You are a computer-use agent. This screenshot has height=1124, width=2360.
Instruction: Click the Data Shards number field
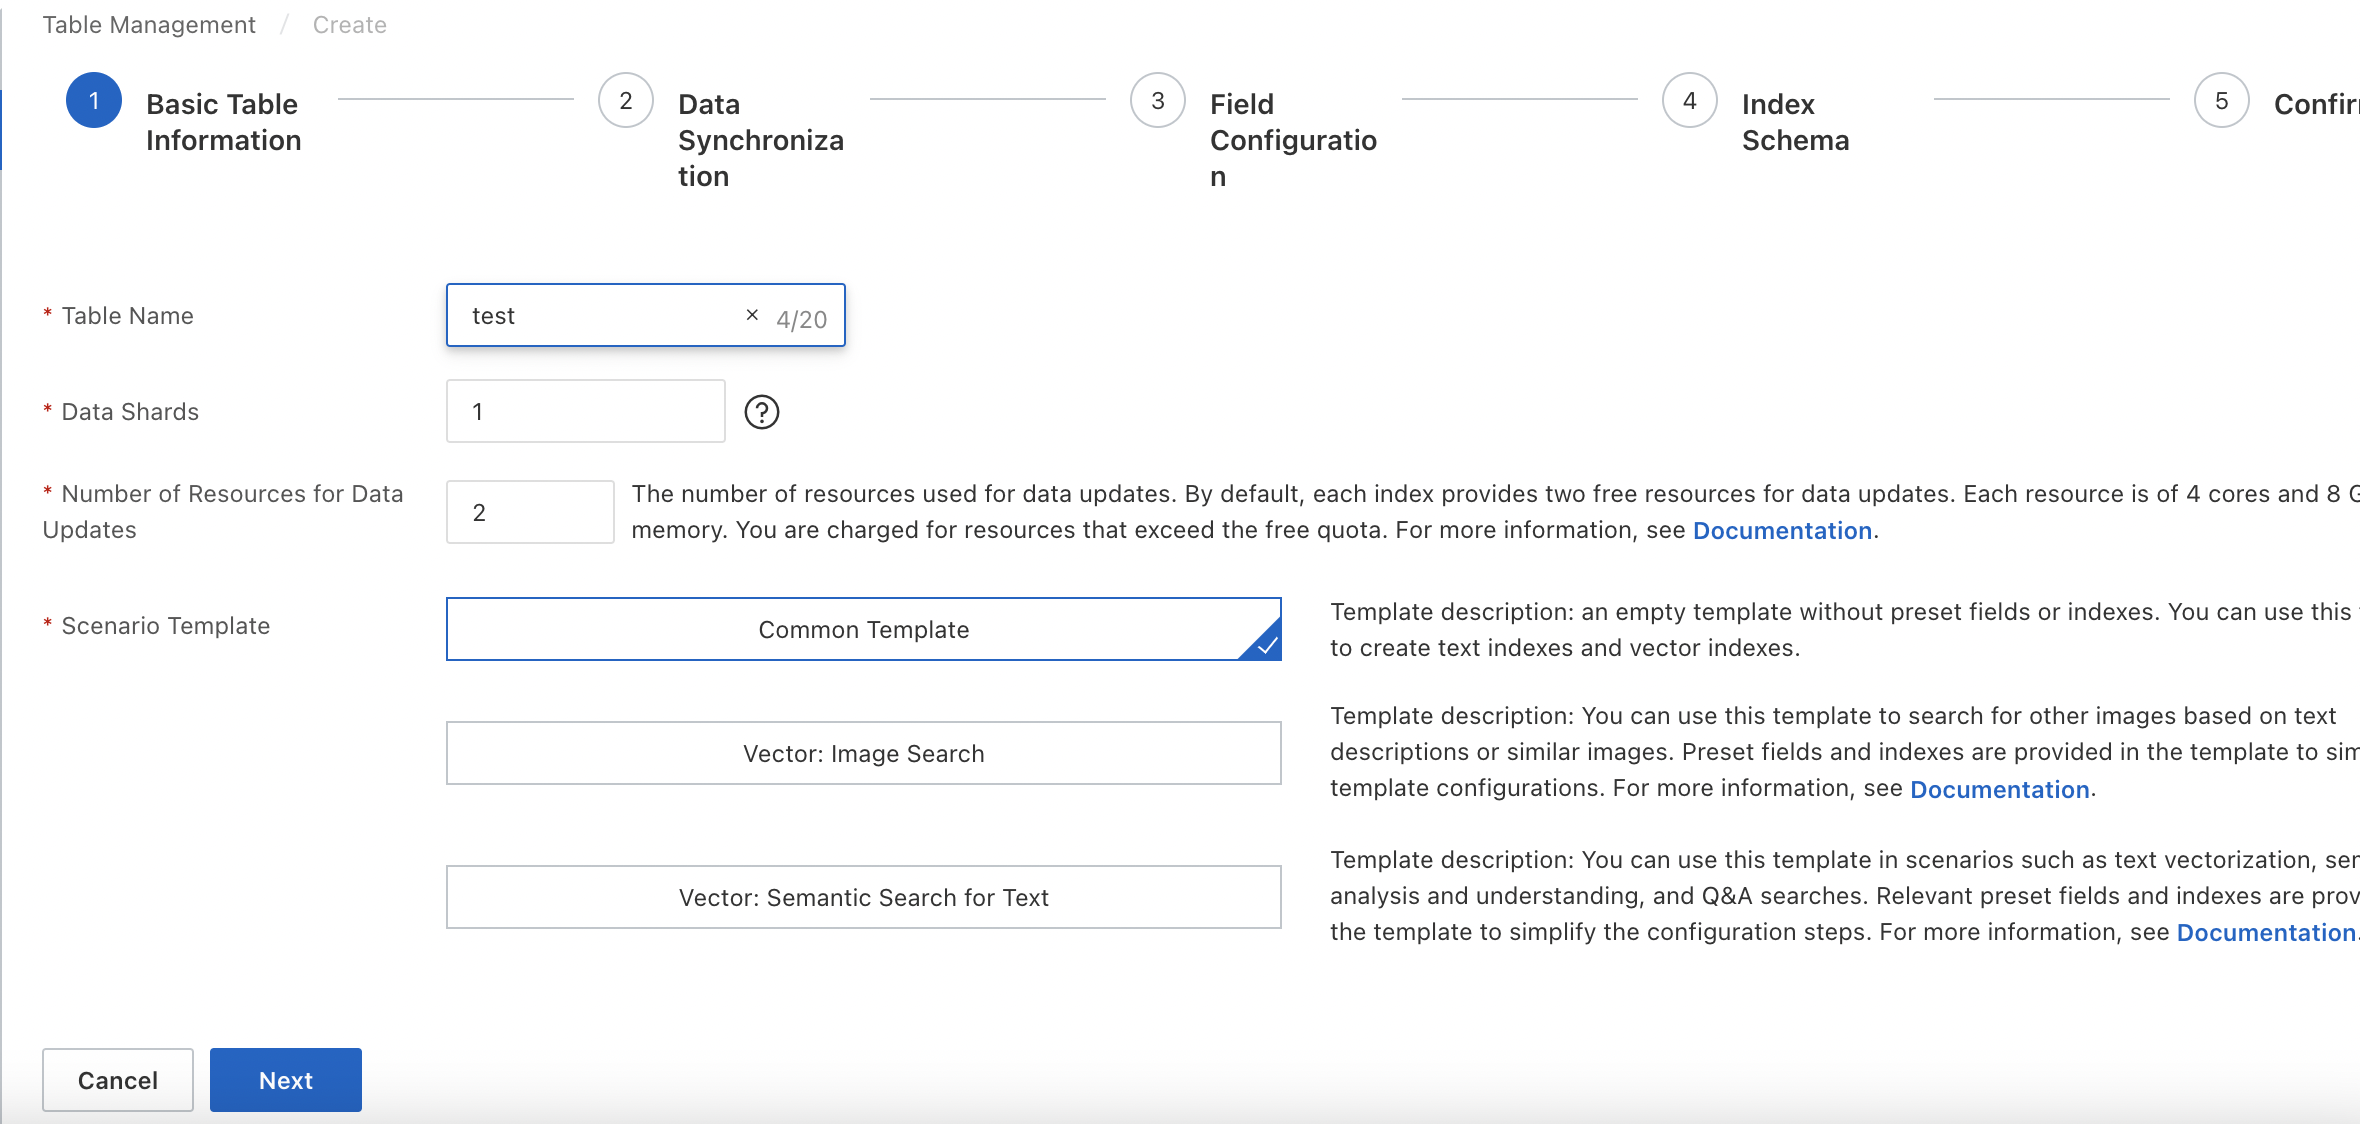(585, 411)
